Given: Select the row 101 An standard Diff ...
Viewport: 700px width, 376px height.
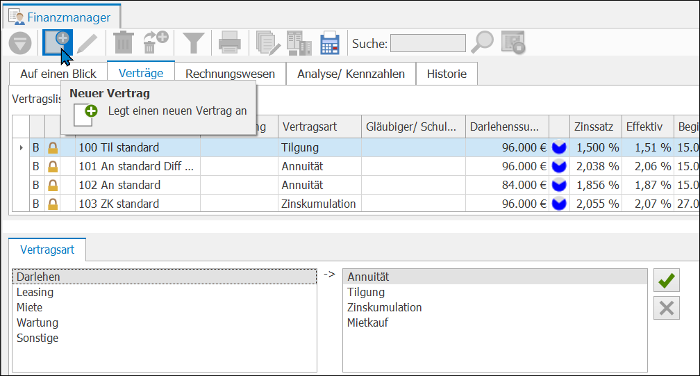Looking at the screenshot, I should 355,166.
